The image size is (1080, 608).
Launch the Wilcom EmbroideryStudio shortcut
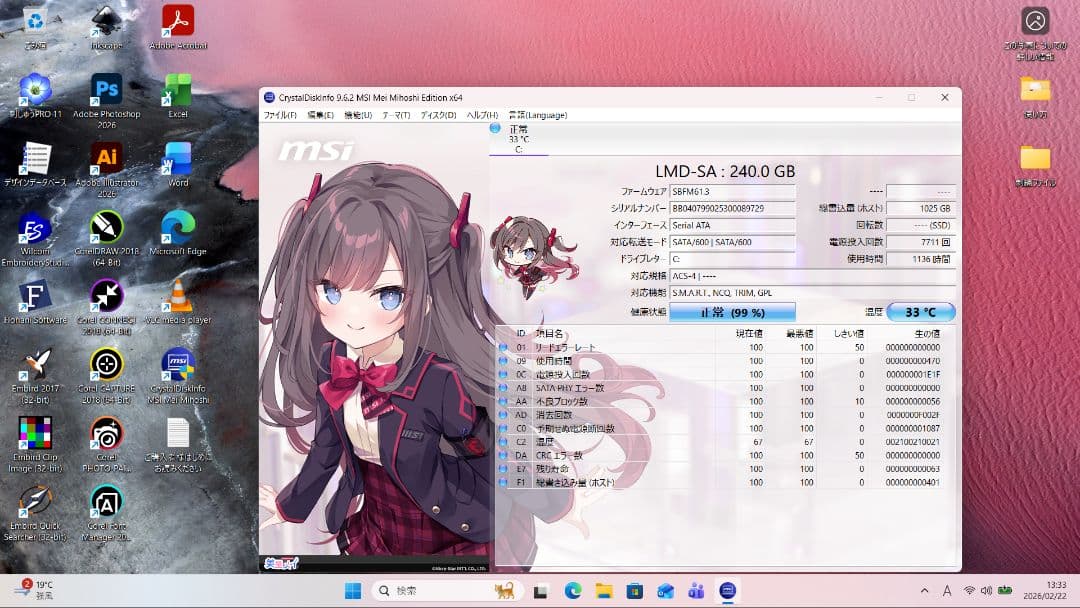click(35, 228)
